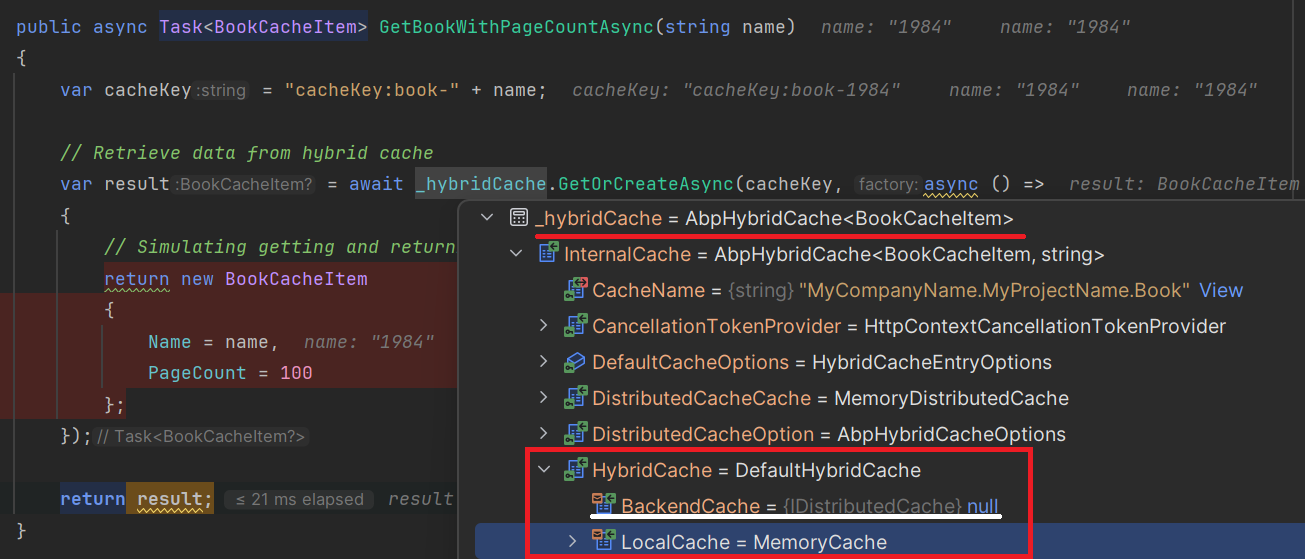Expand the DefaultCacheOptions node
Screen dimensions: 1305x559
point(544,362)
